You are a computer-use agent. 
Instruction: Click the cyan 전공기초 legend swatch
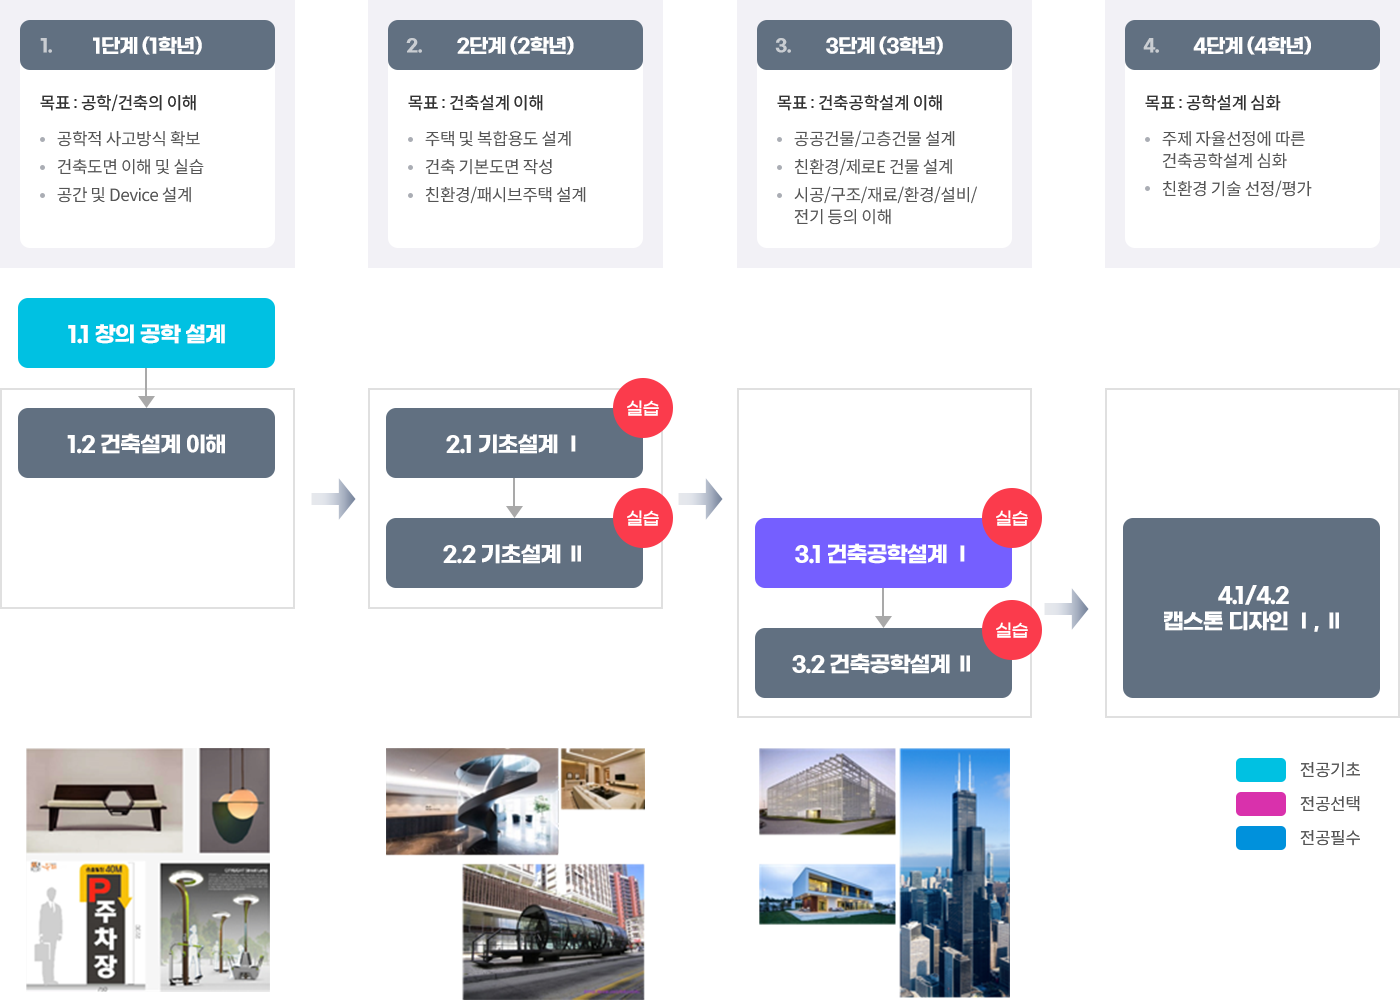click(x=1260, y=770)
